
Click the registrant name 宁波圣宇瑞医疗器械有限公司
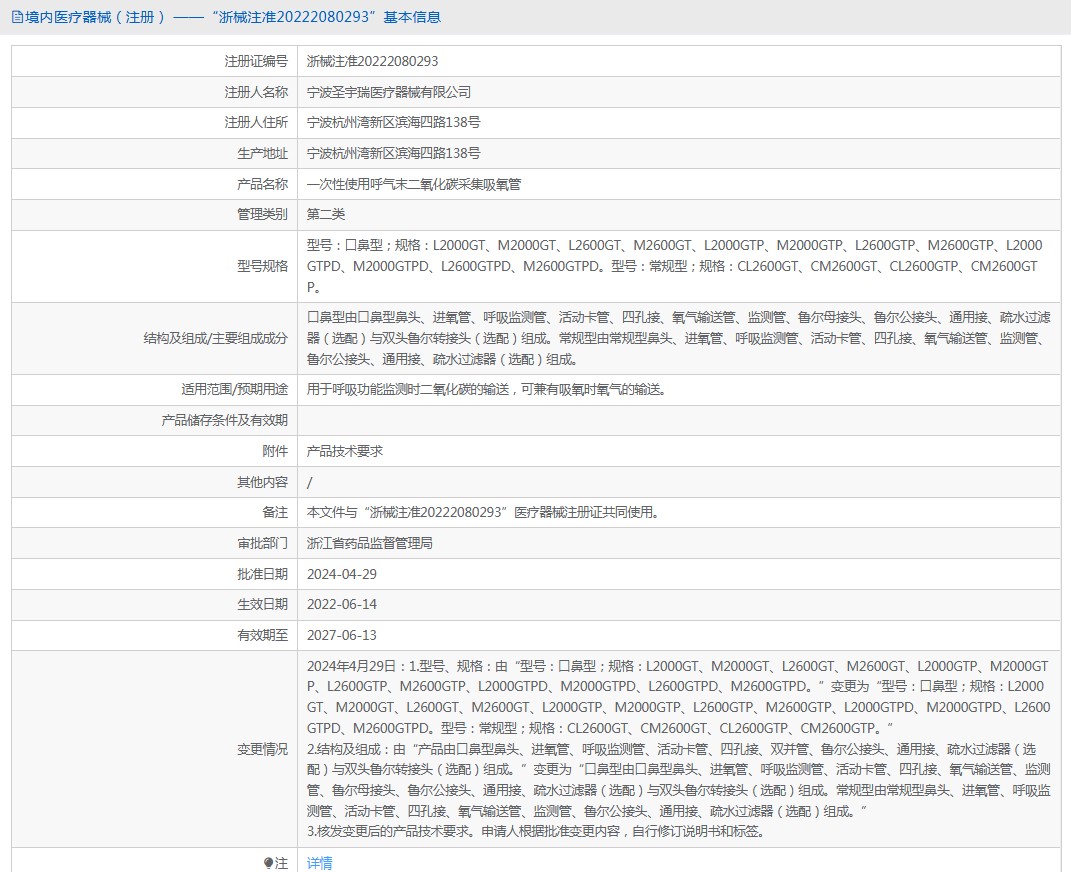click(x=389, y=92)
